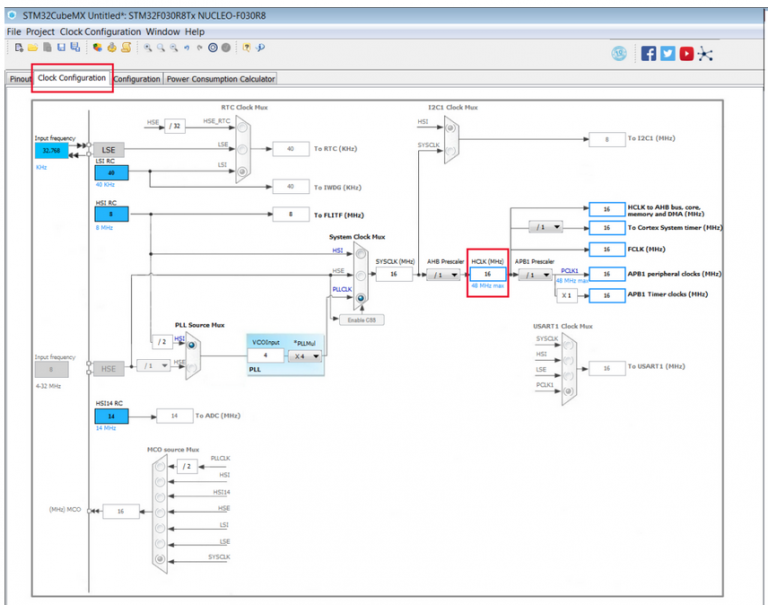The image size is (768, 605).
Task: Open the Help menu
Action: pos(194,31)
